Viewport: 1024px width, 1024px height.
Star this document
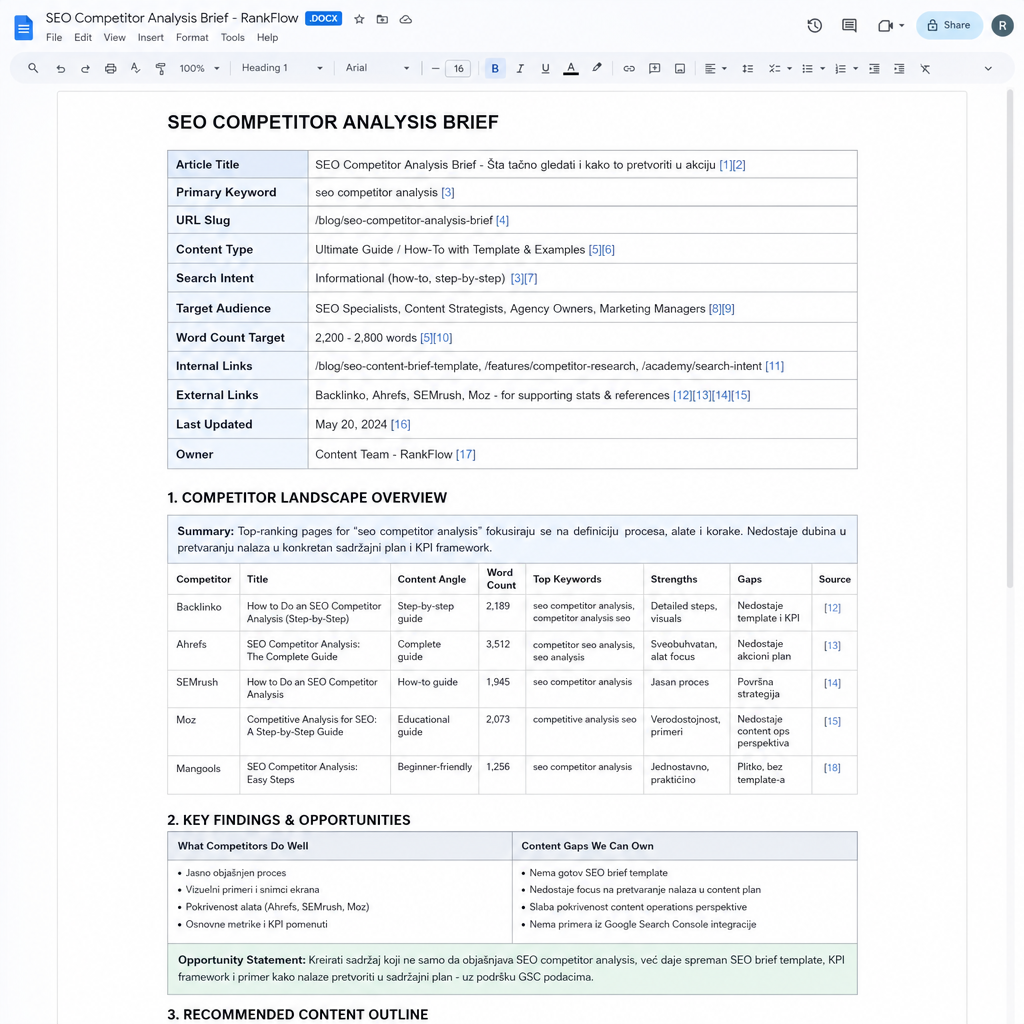click(x=359, y=19)
